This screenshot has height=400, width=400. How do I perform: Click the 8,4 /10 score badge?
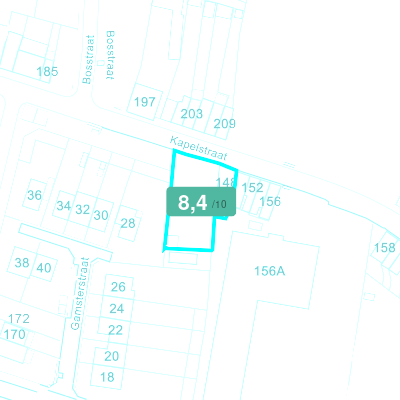pyautogui.click(x=201, y=202)
